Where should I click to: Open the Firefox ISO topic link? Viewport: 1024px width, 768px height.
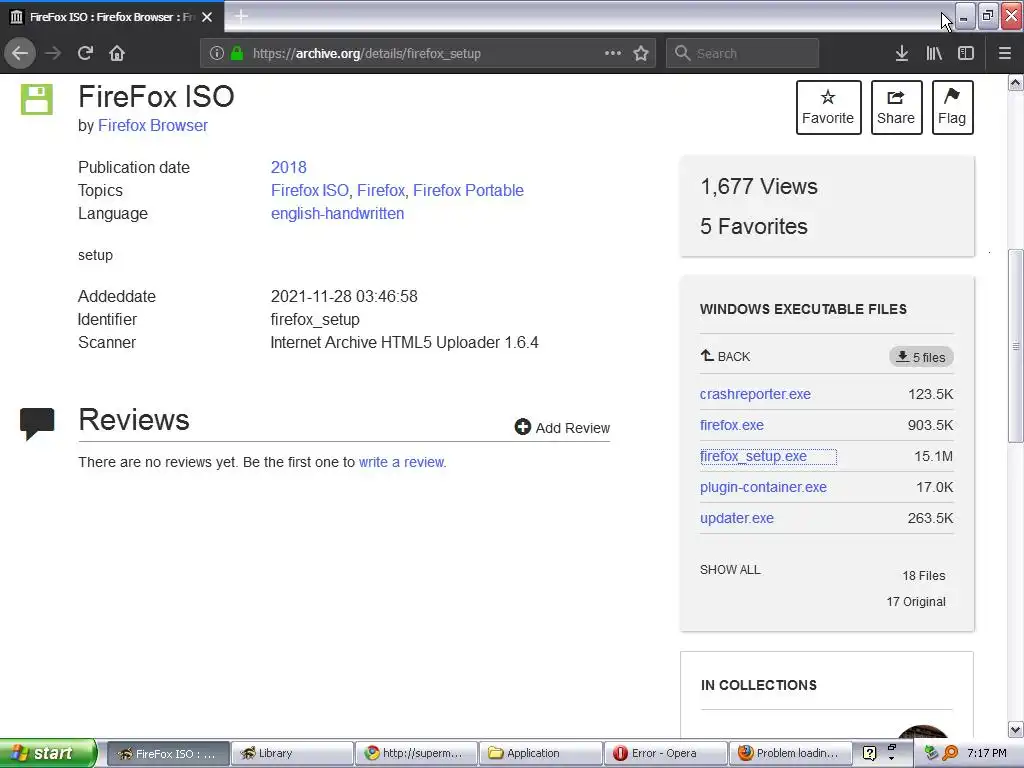coord(310,190)
